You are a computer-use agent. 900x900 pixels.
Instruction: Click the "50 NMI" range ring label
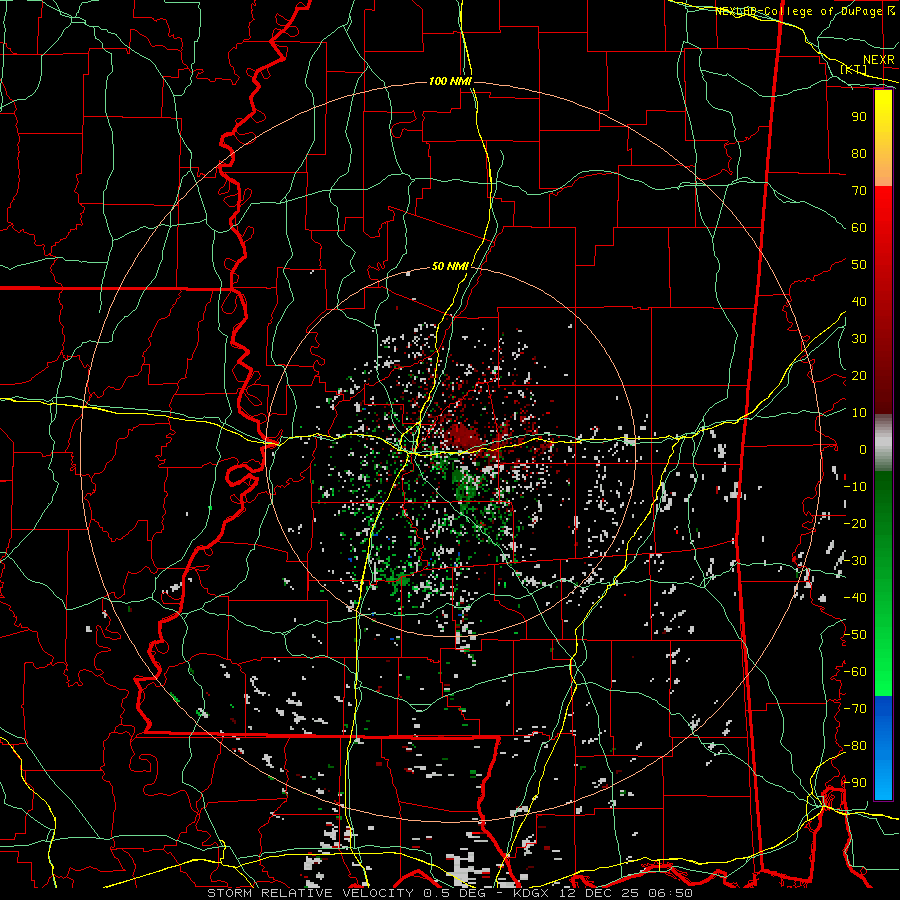point(450,266)
